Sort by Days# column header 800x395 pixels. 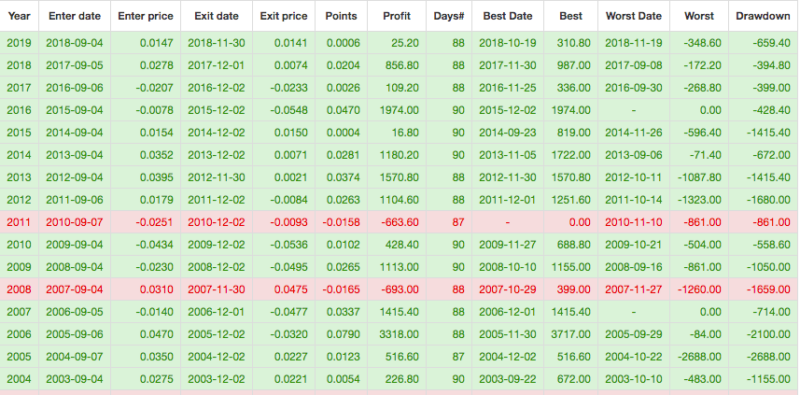[449, 16]
